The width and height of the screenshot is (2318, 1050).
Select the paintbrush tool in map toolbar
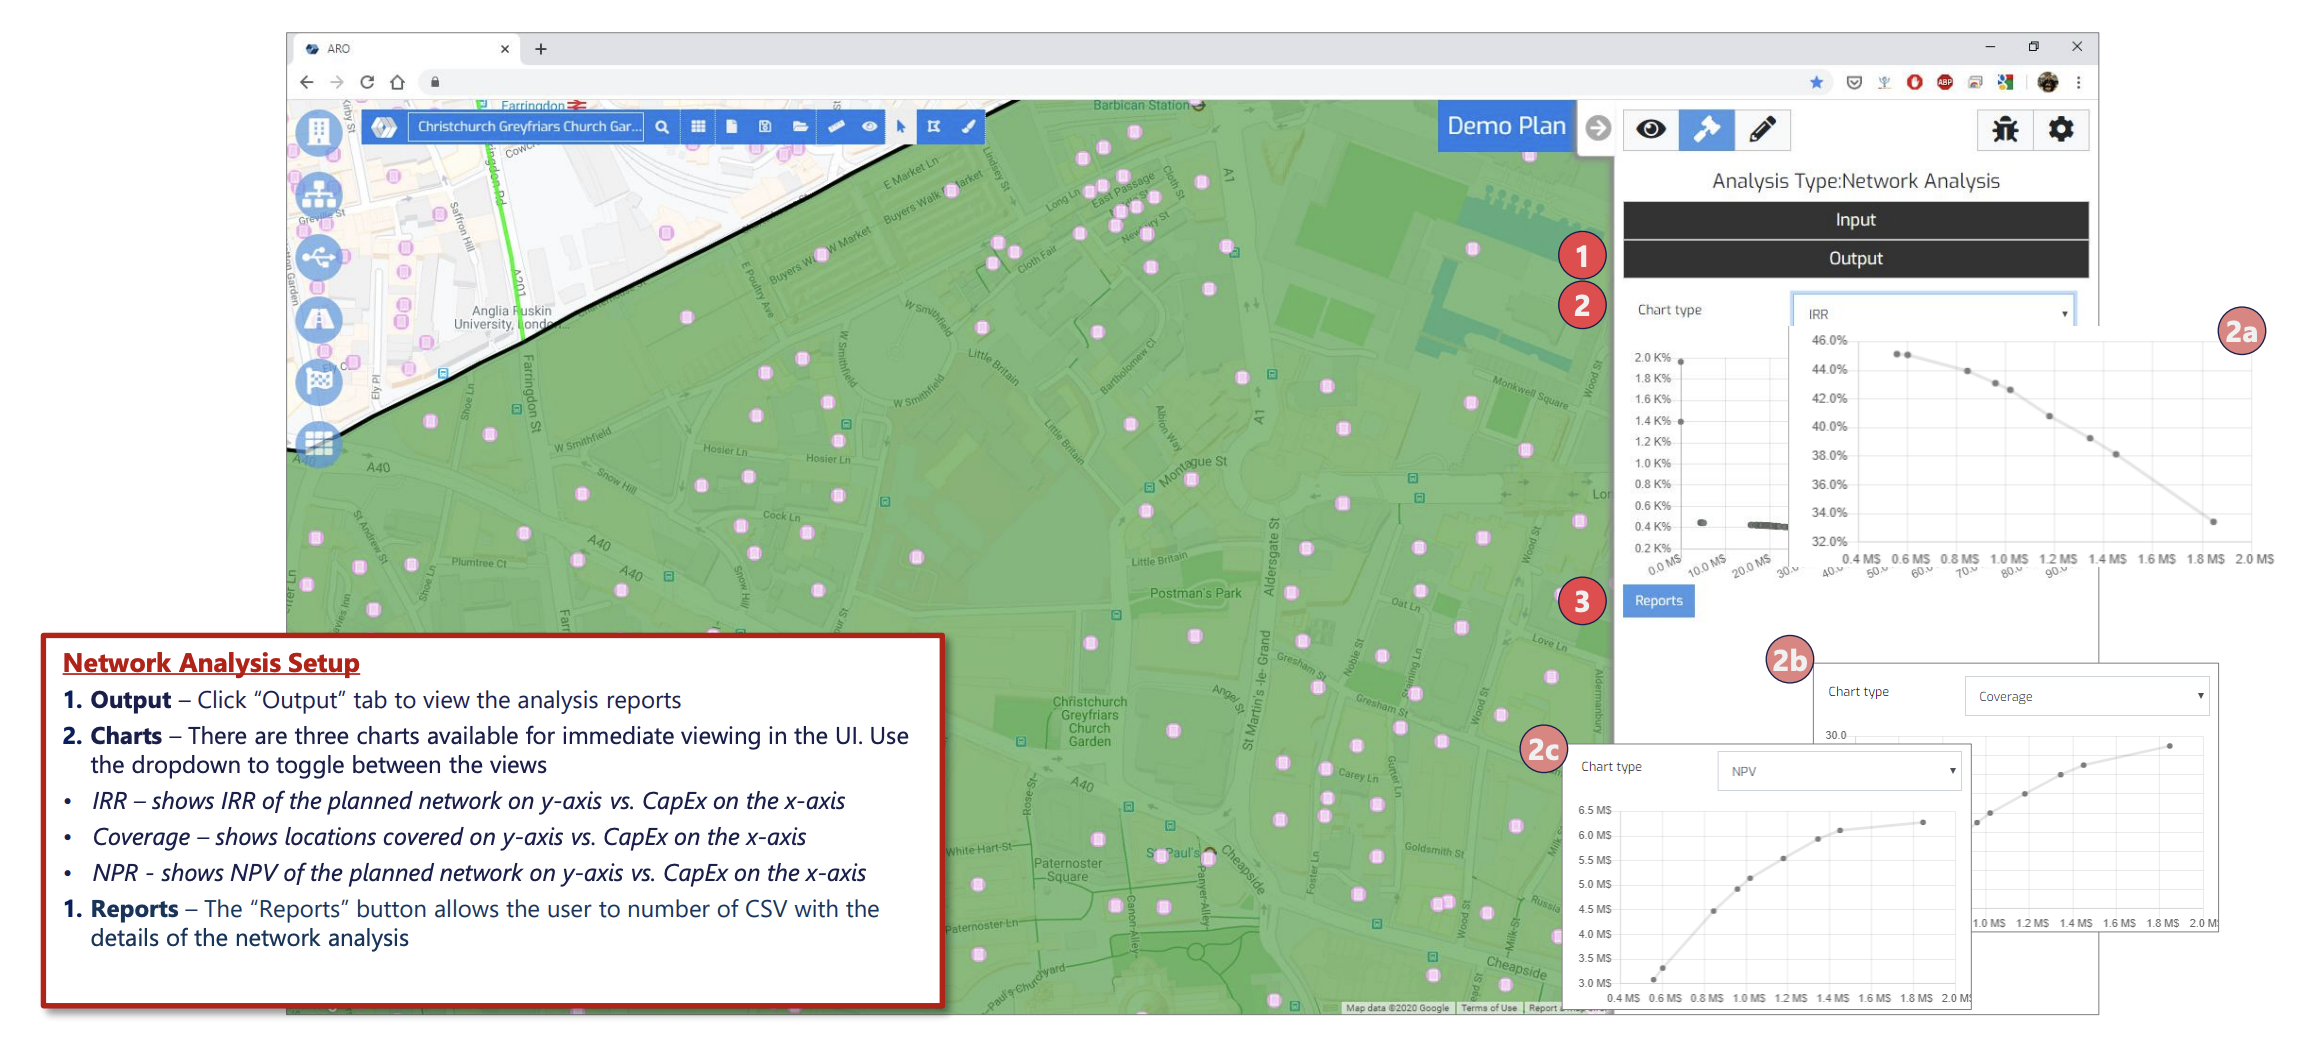tap(968, 127)
